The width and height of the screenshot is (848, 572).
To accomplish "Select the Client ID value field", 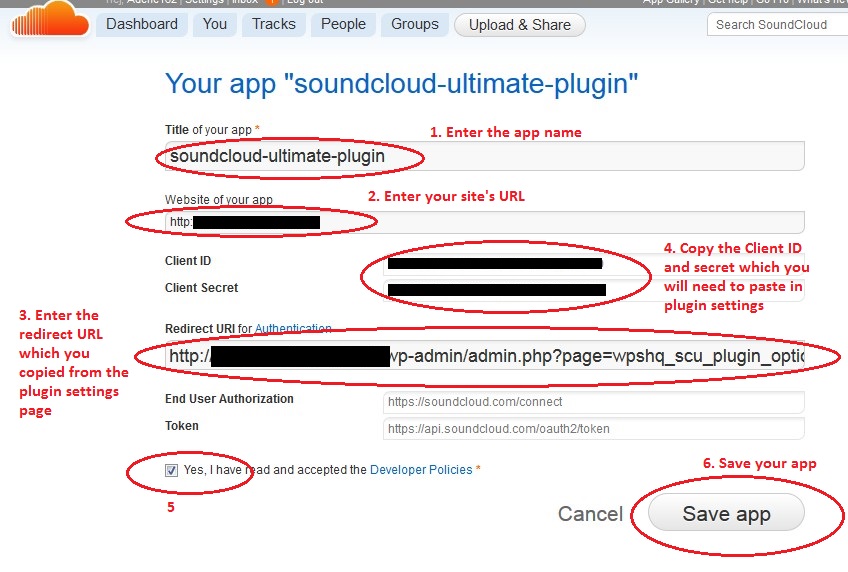I will [x=593, y=264].
